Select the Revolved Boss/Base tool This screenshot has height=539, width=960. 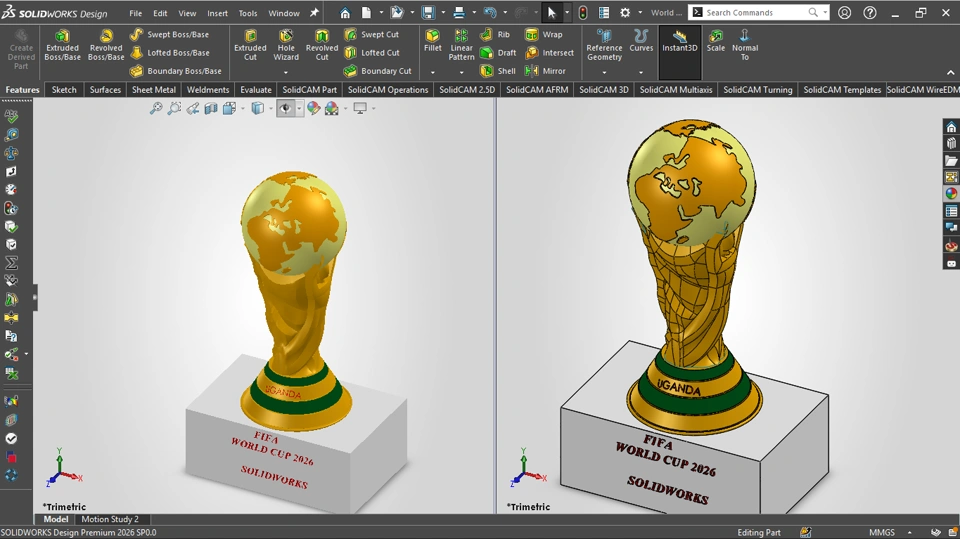(x=106, y=45)
